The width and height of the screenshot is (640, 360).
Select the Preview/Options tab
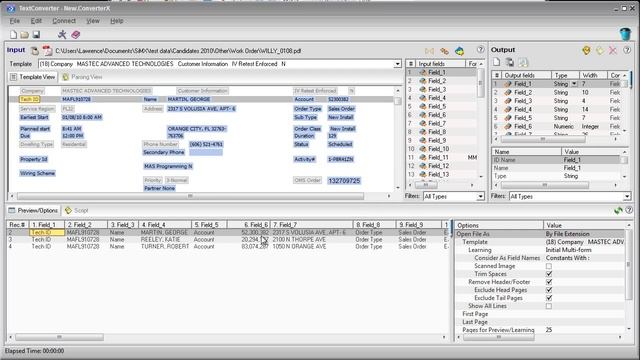click(x=33, y=210)
